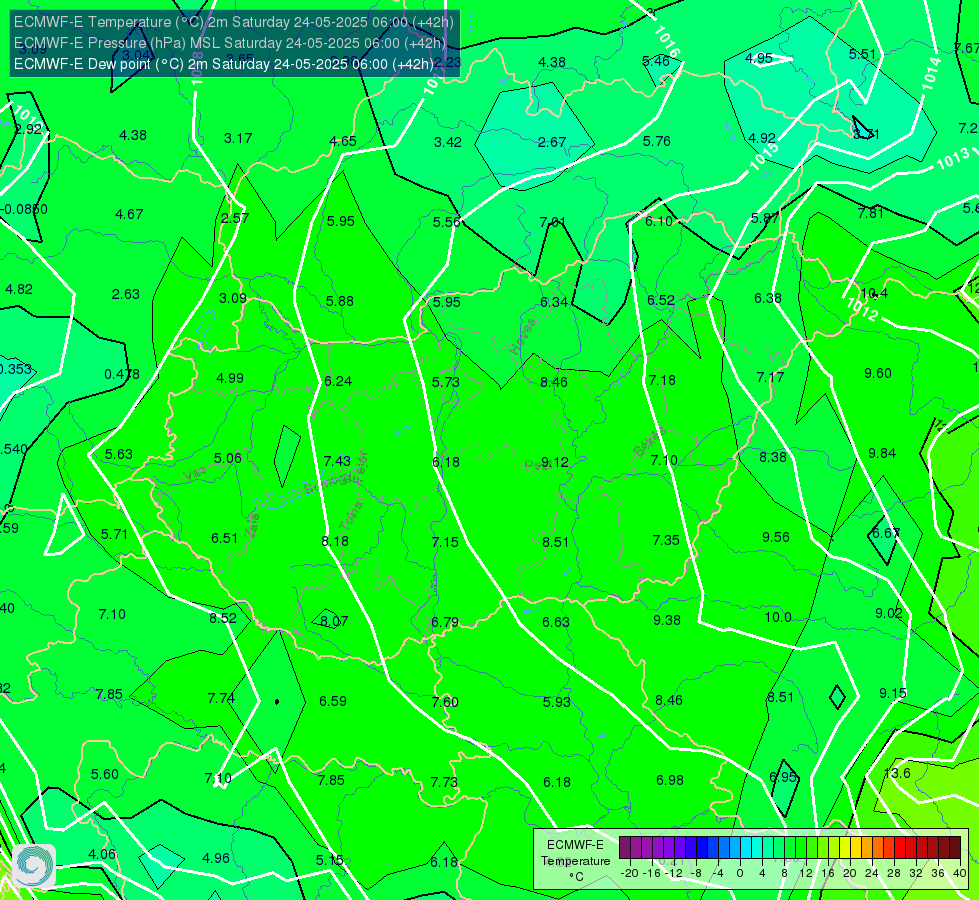Click the grid value 8.52
Screen dimensions: 979x900
click(x=223, y=618)
